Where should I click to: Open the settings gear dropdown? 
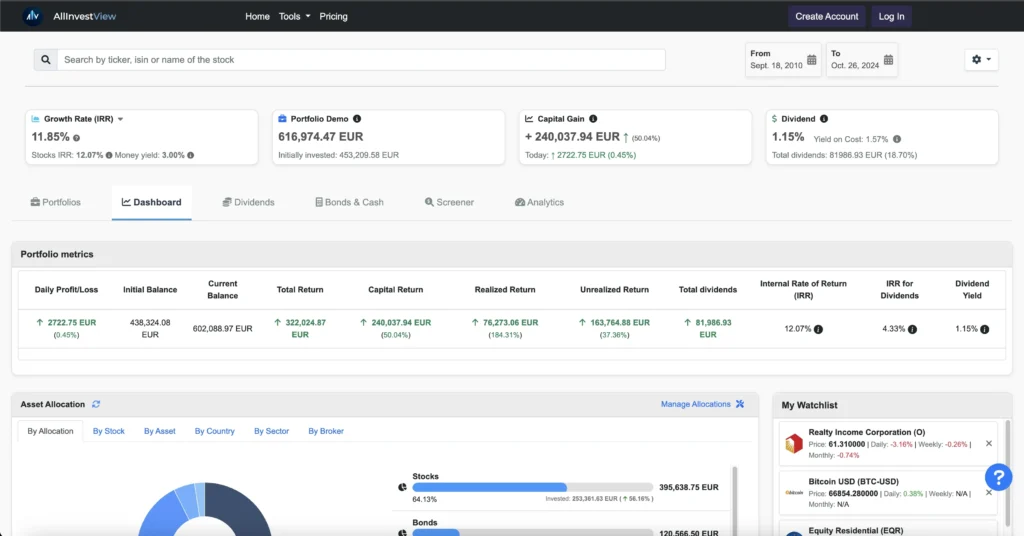981,59
